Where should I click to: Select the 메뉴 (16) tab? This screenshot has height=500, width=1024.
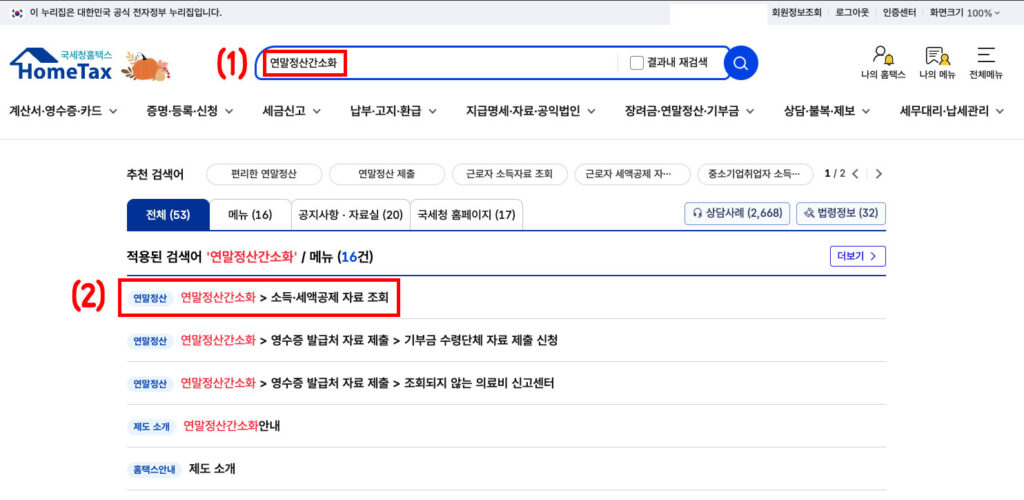[250, 215]
